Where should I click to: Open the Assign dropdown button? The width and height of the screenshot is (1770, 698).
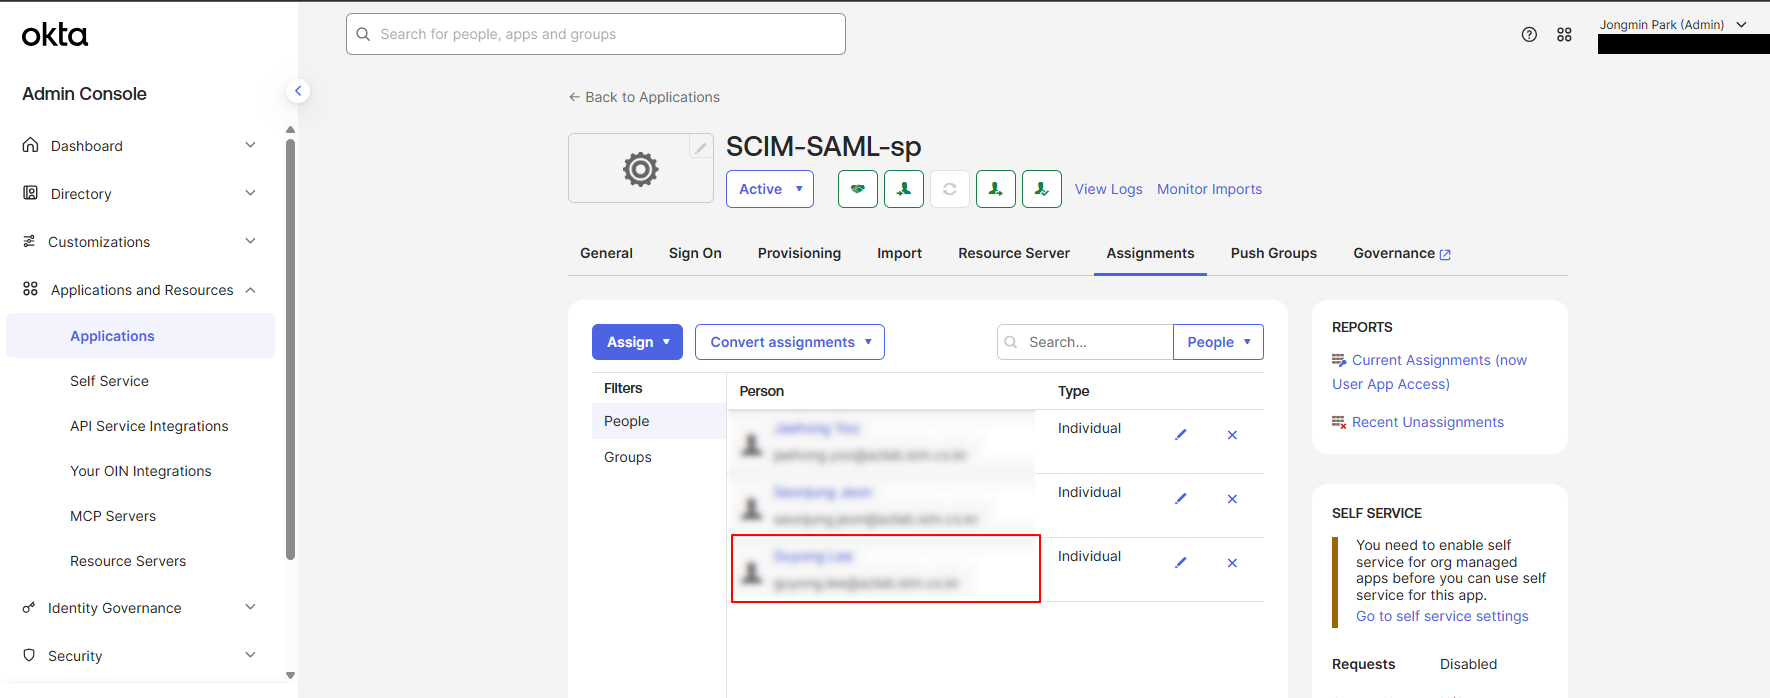click(x=637, y=342)
